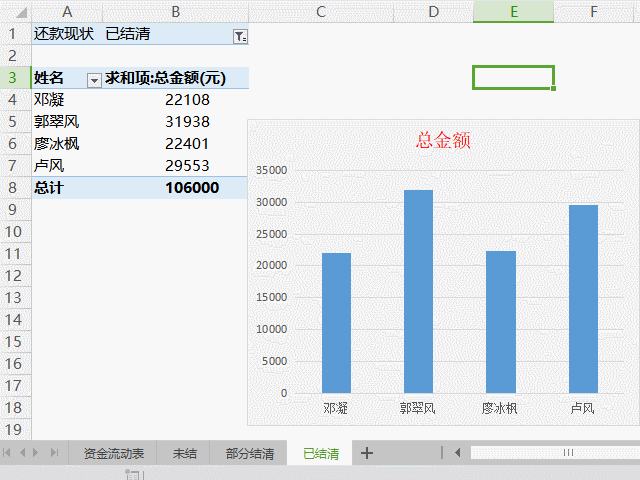Switch to the 部分结清 sheet tab

(x=249, y=453)
